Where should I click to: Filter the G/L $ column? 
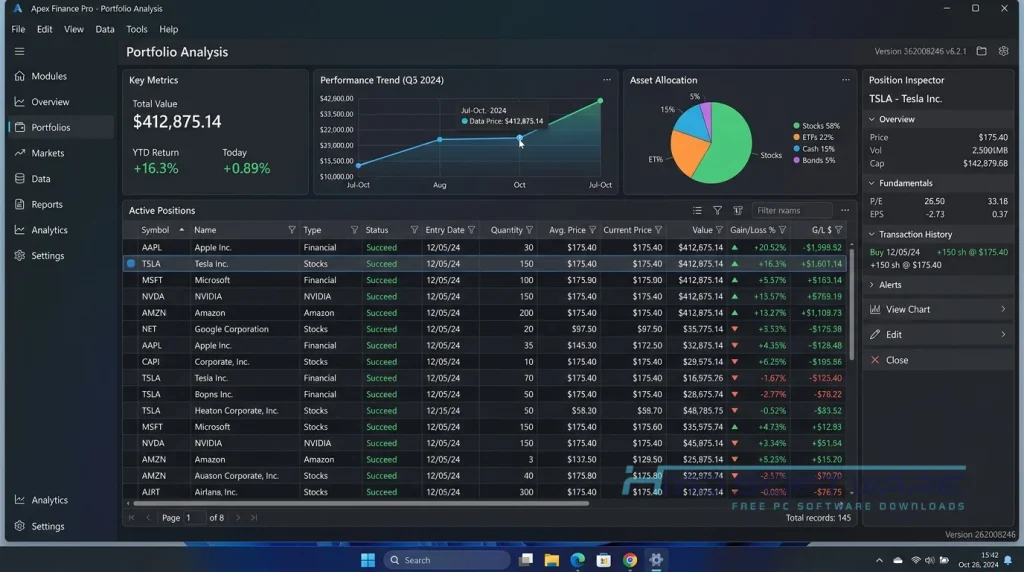(839, 230)
